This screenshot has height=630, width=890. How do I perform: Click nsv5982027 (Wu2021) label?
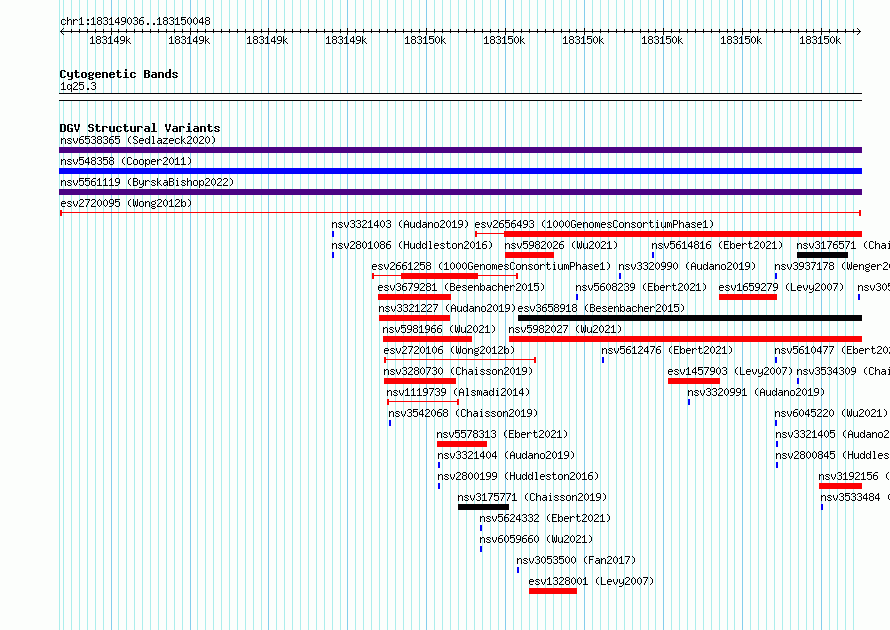565,329
